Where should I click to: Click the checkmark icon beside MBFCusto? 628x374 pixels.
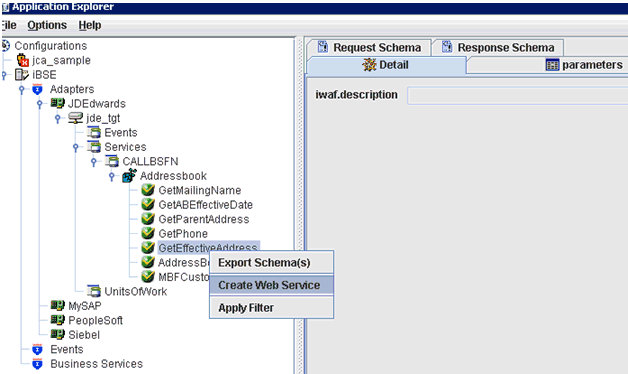(148, 277)
